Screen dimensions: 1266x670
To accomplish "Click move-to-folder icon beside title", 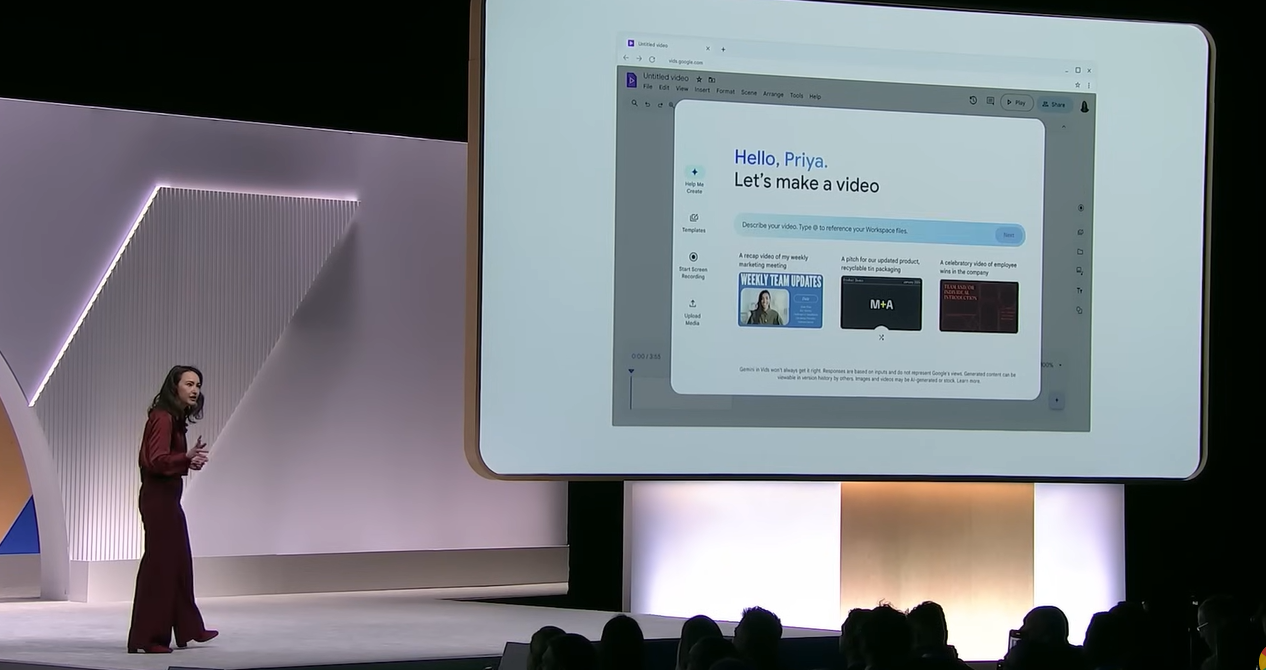I will 712,79.
